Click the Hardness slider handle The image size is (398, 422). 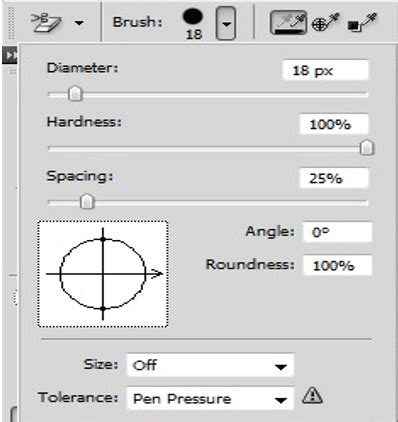367,147
